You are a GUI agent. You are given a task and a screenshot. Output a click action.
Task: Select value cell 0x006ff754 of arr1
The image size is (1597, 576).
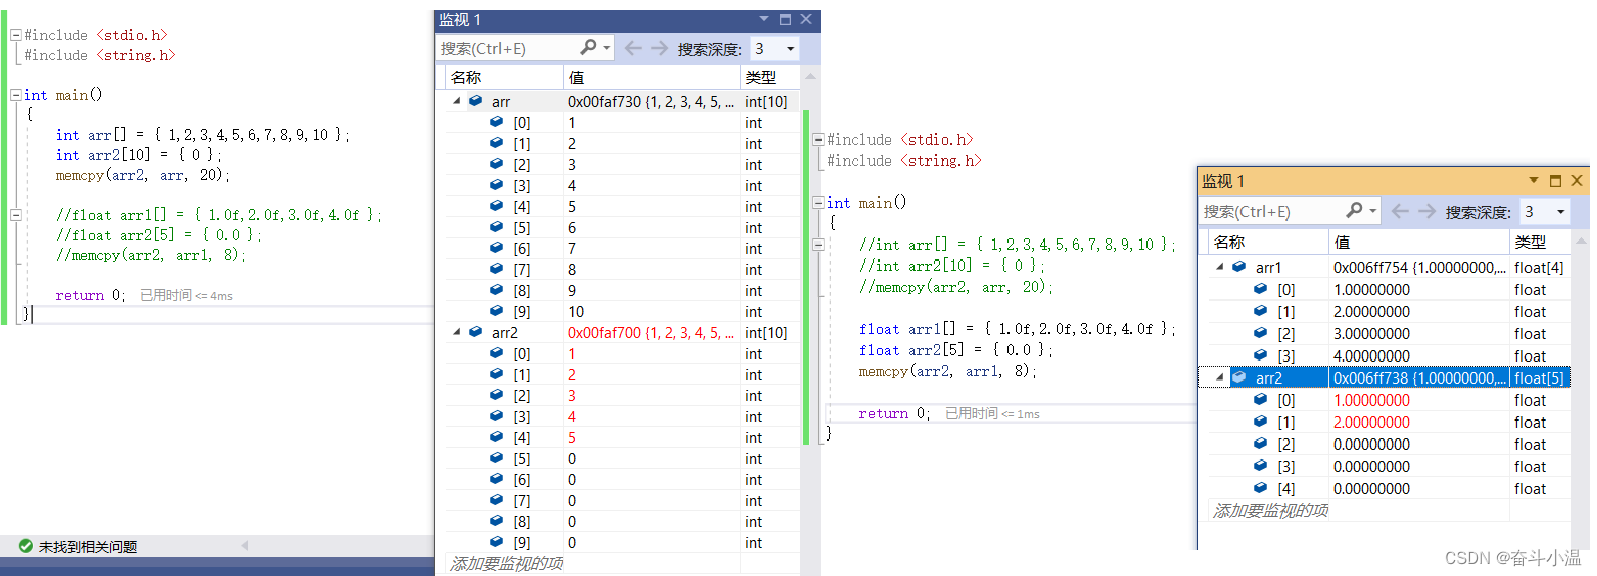(x=1419, y=267)
